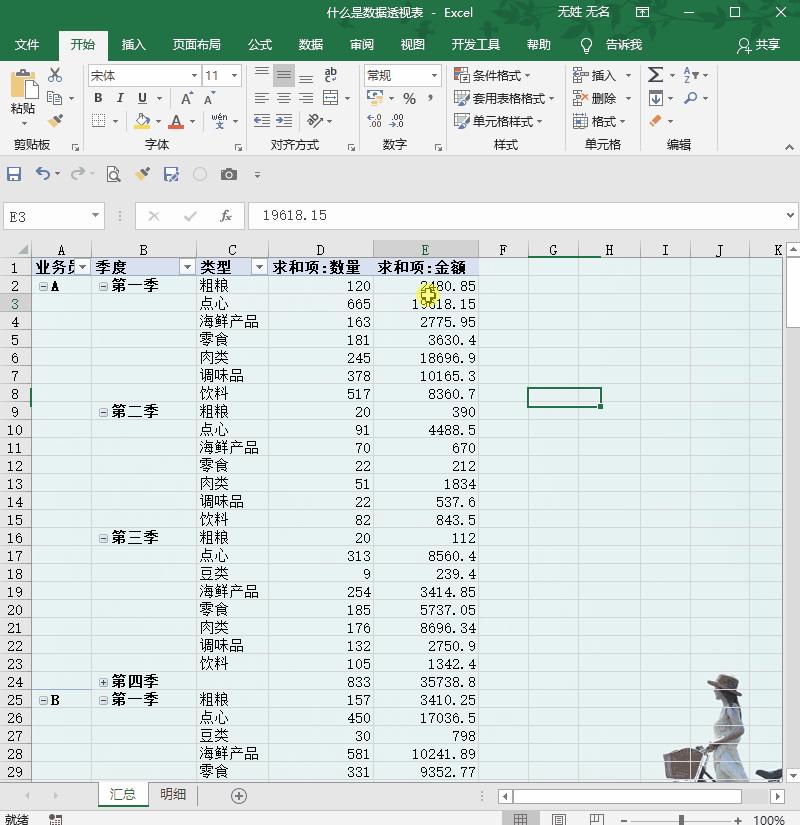The width and height of the screenshot is (800, 825).
Task: Click the AutoSum Σ icon
Action: click(655, 73)
